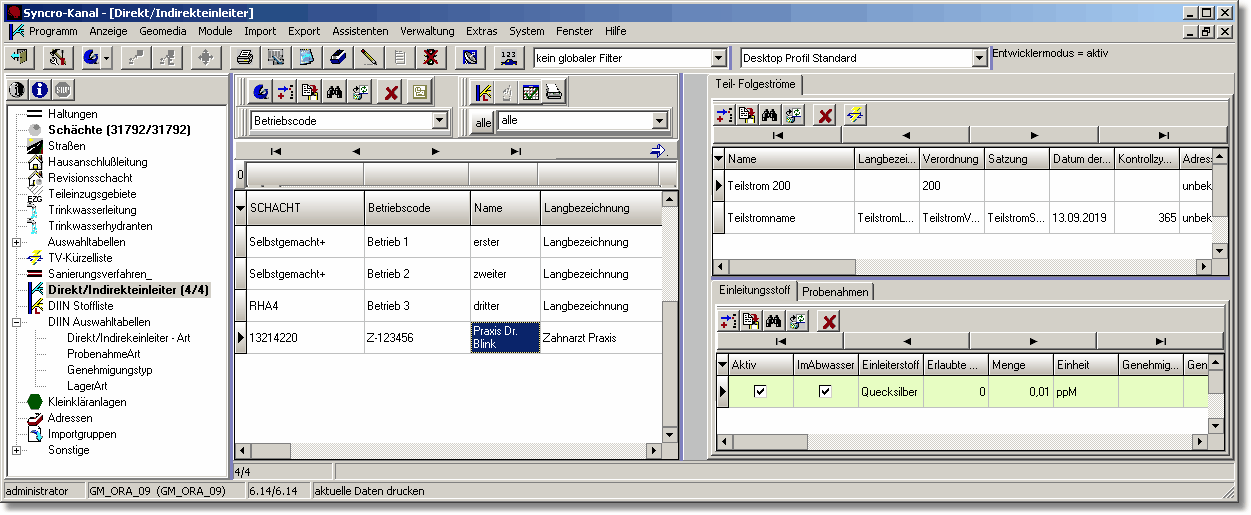Click the blue info icon above the tree

coord(40,90)
